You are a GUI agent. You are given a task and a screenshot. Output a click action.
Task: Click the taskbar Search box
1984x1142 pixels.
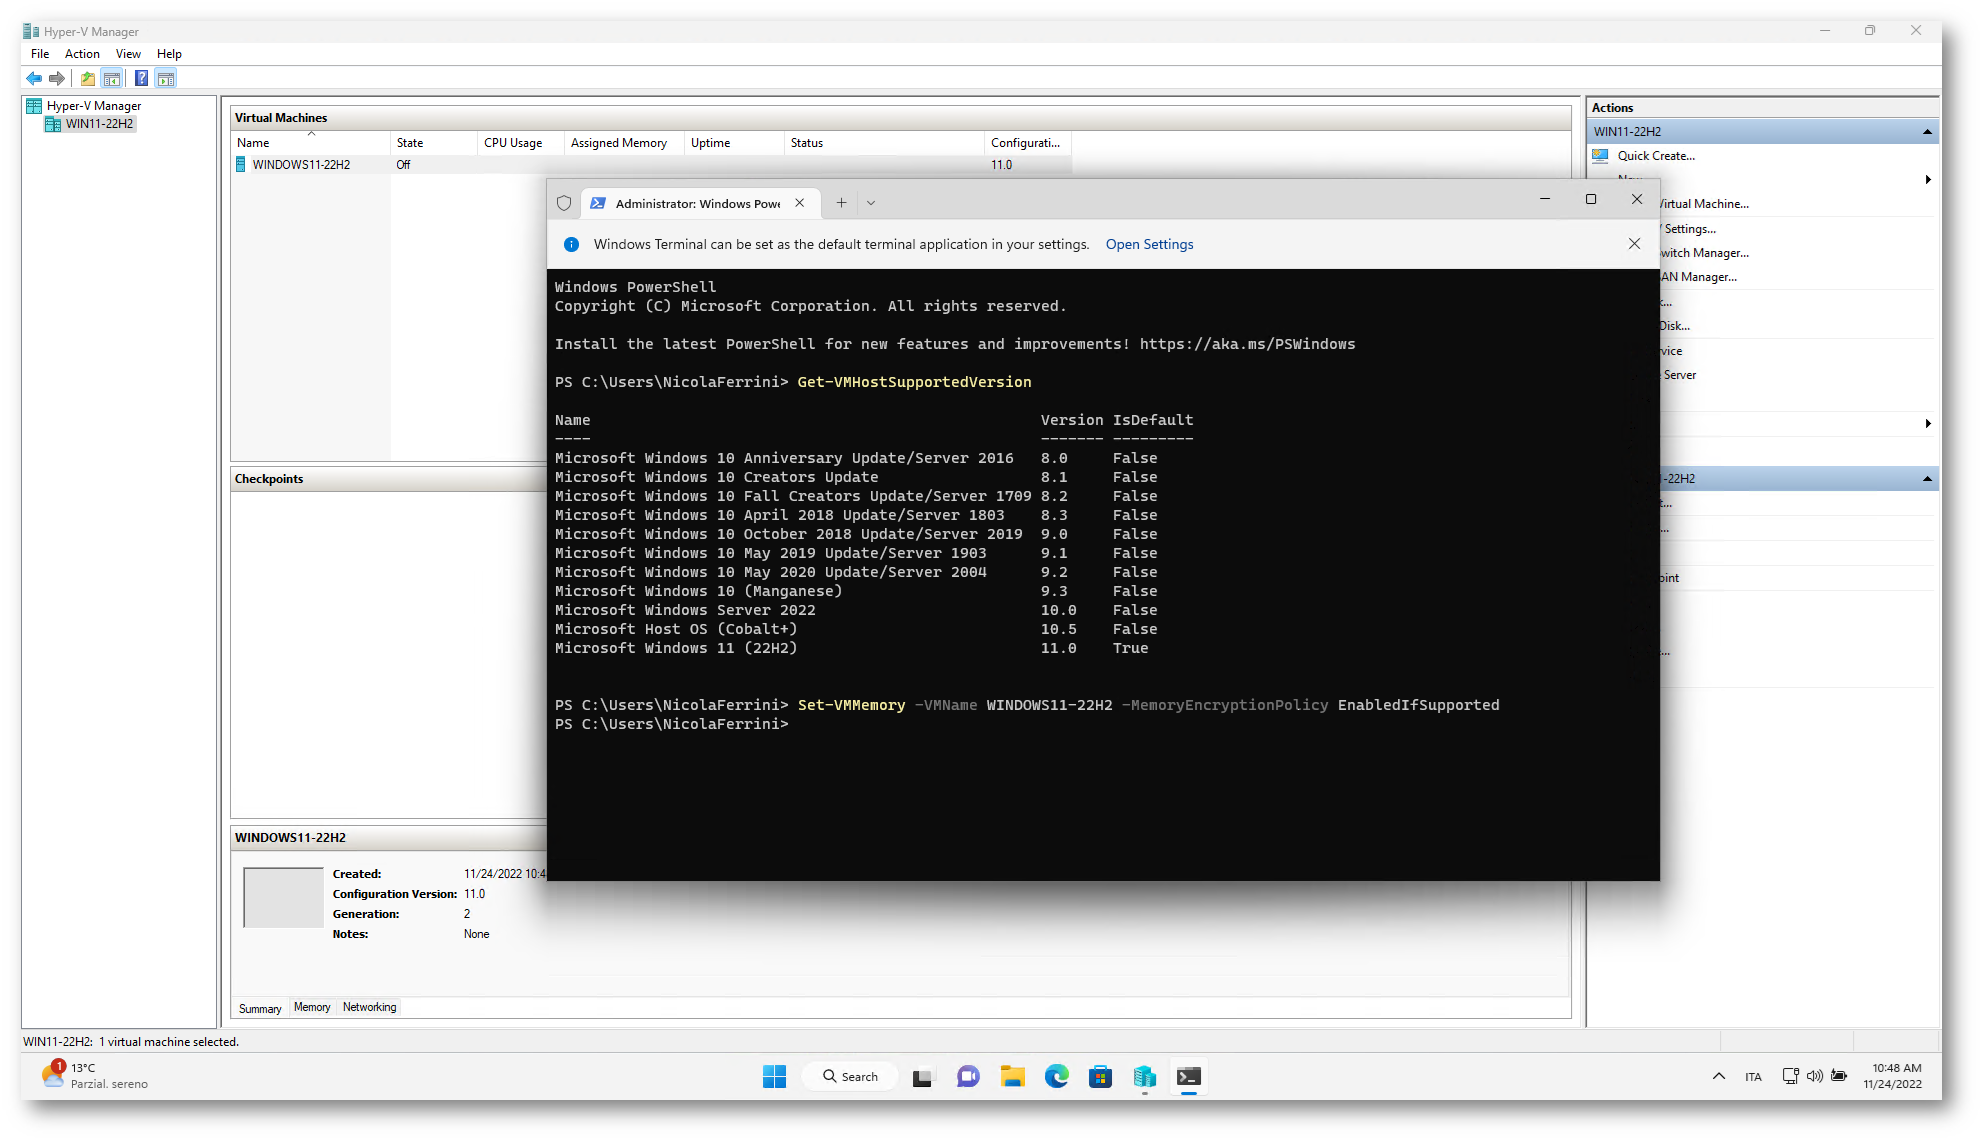[851, 1077]
